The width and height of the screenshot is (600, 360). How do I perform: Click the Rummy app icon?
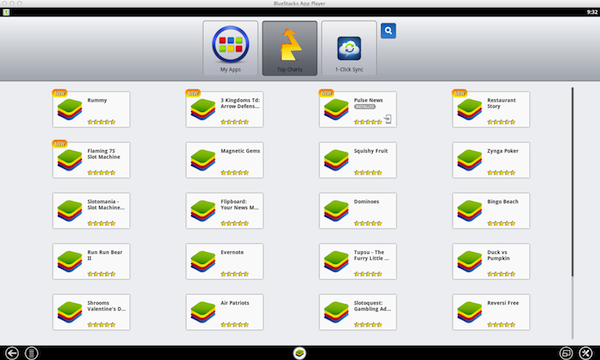tap(70, 109)
